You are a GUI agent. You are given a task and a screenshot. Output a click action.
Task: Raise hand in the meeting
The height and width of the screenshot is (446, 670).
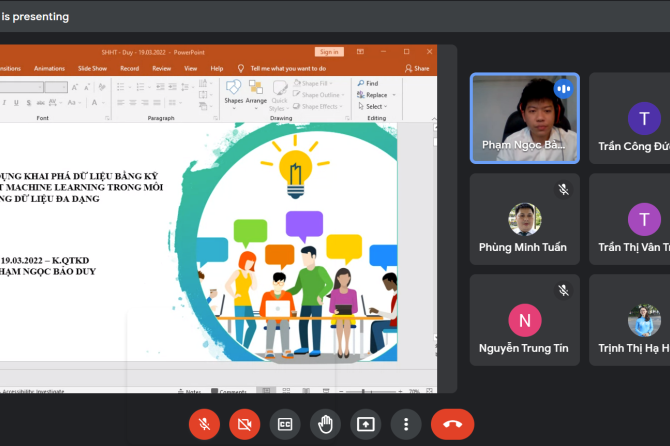tap(324, 424)
